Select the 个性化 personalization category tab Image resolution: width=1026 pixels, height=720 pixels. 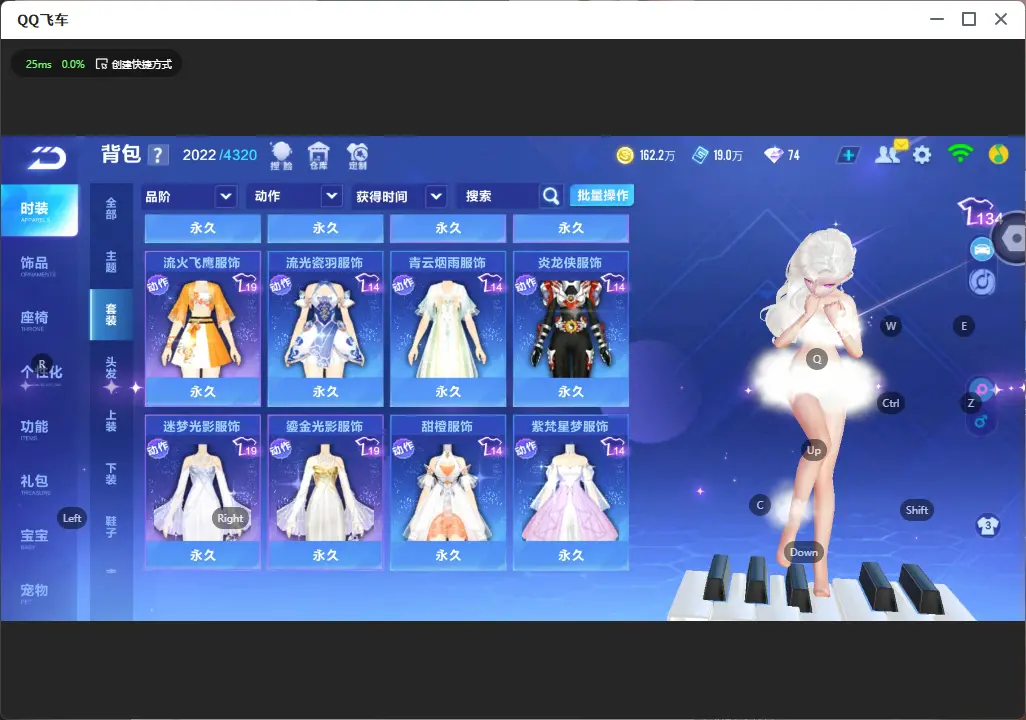39,374
